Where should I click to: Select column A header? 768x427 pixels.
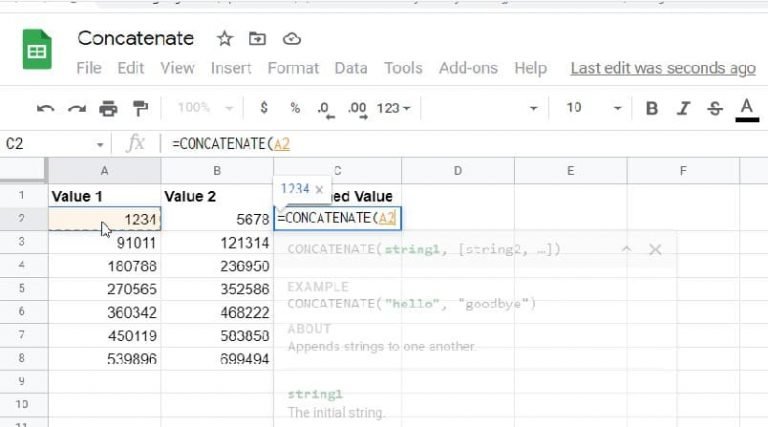tap(104, 171)
